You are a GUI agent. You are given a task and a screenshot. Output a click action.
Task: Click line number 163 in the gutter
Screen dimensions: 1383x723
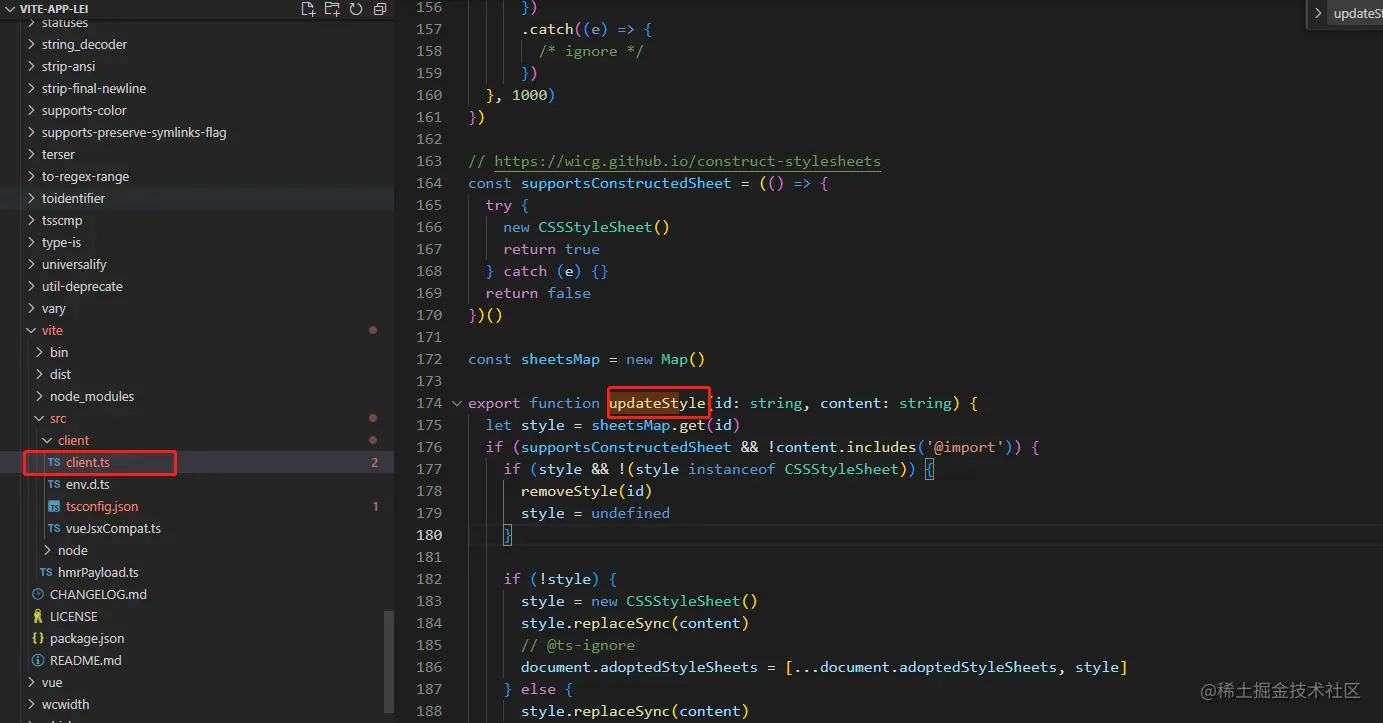click(428, 161)
